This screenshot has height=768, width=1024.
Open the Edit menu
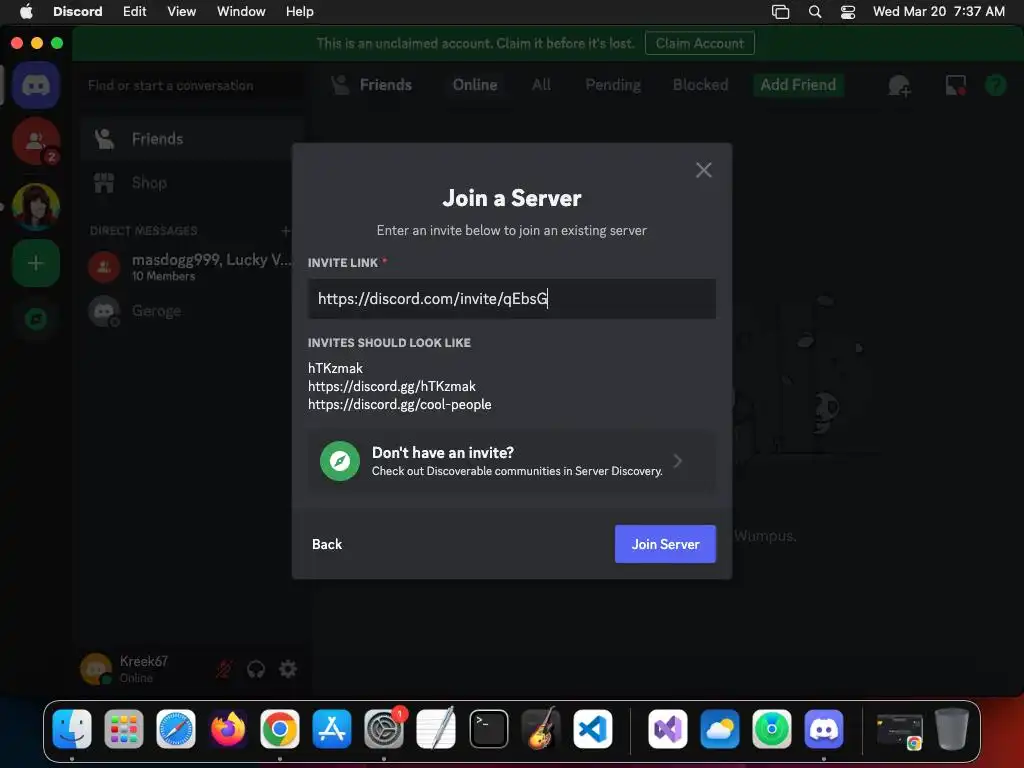tap(135, 11)
